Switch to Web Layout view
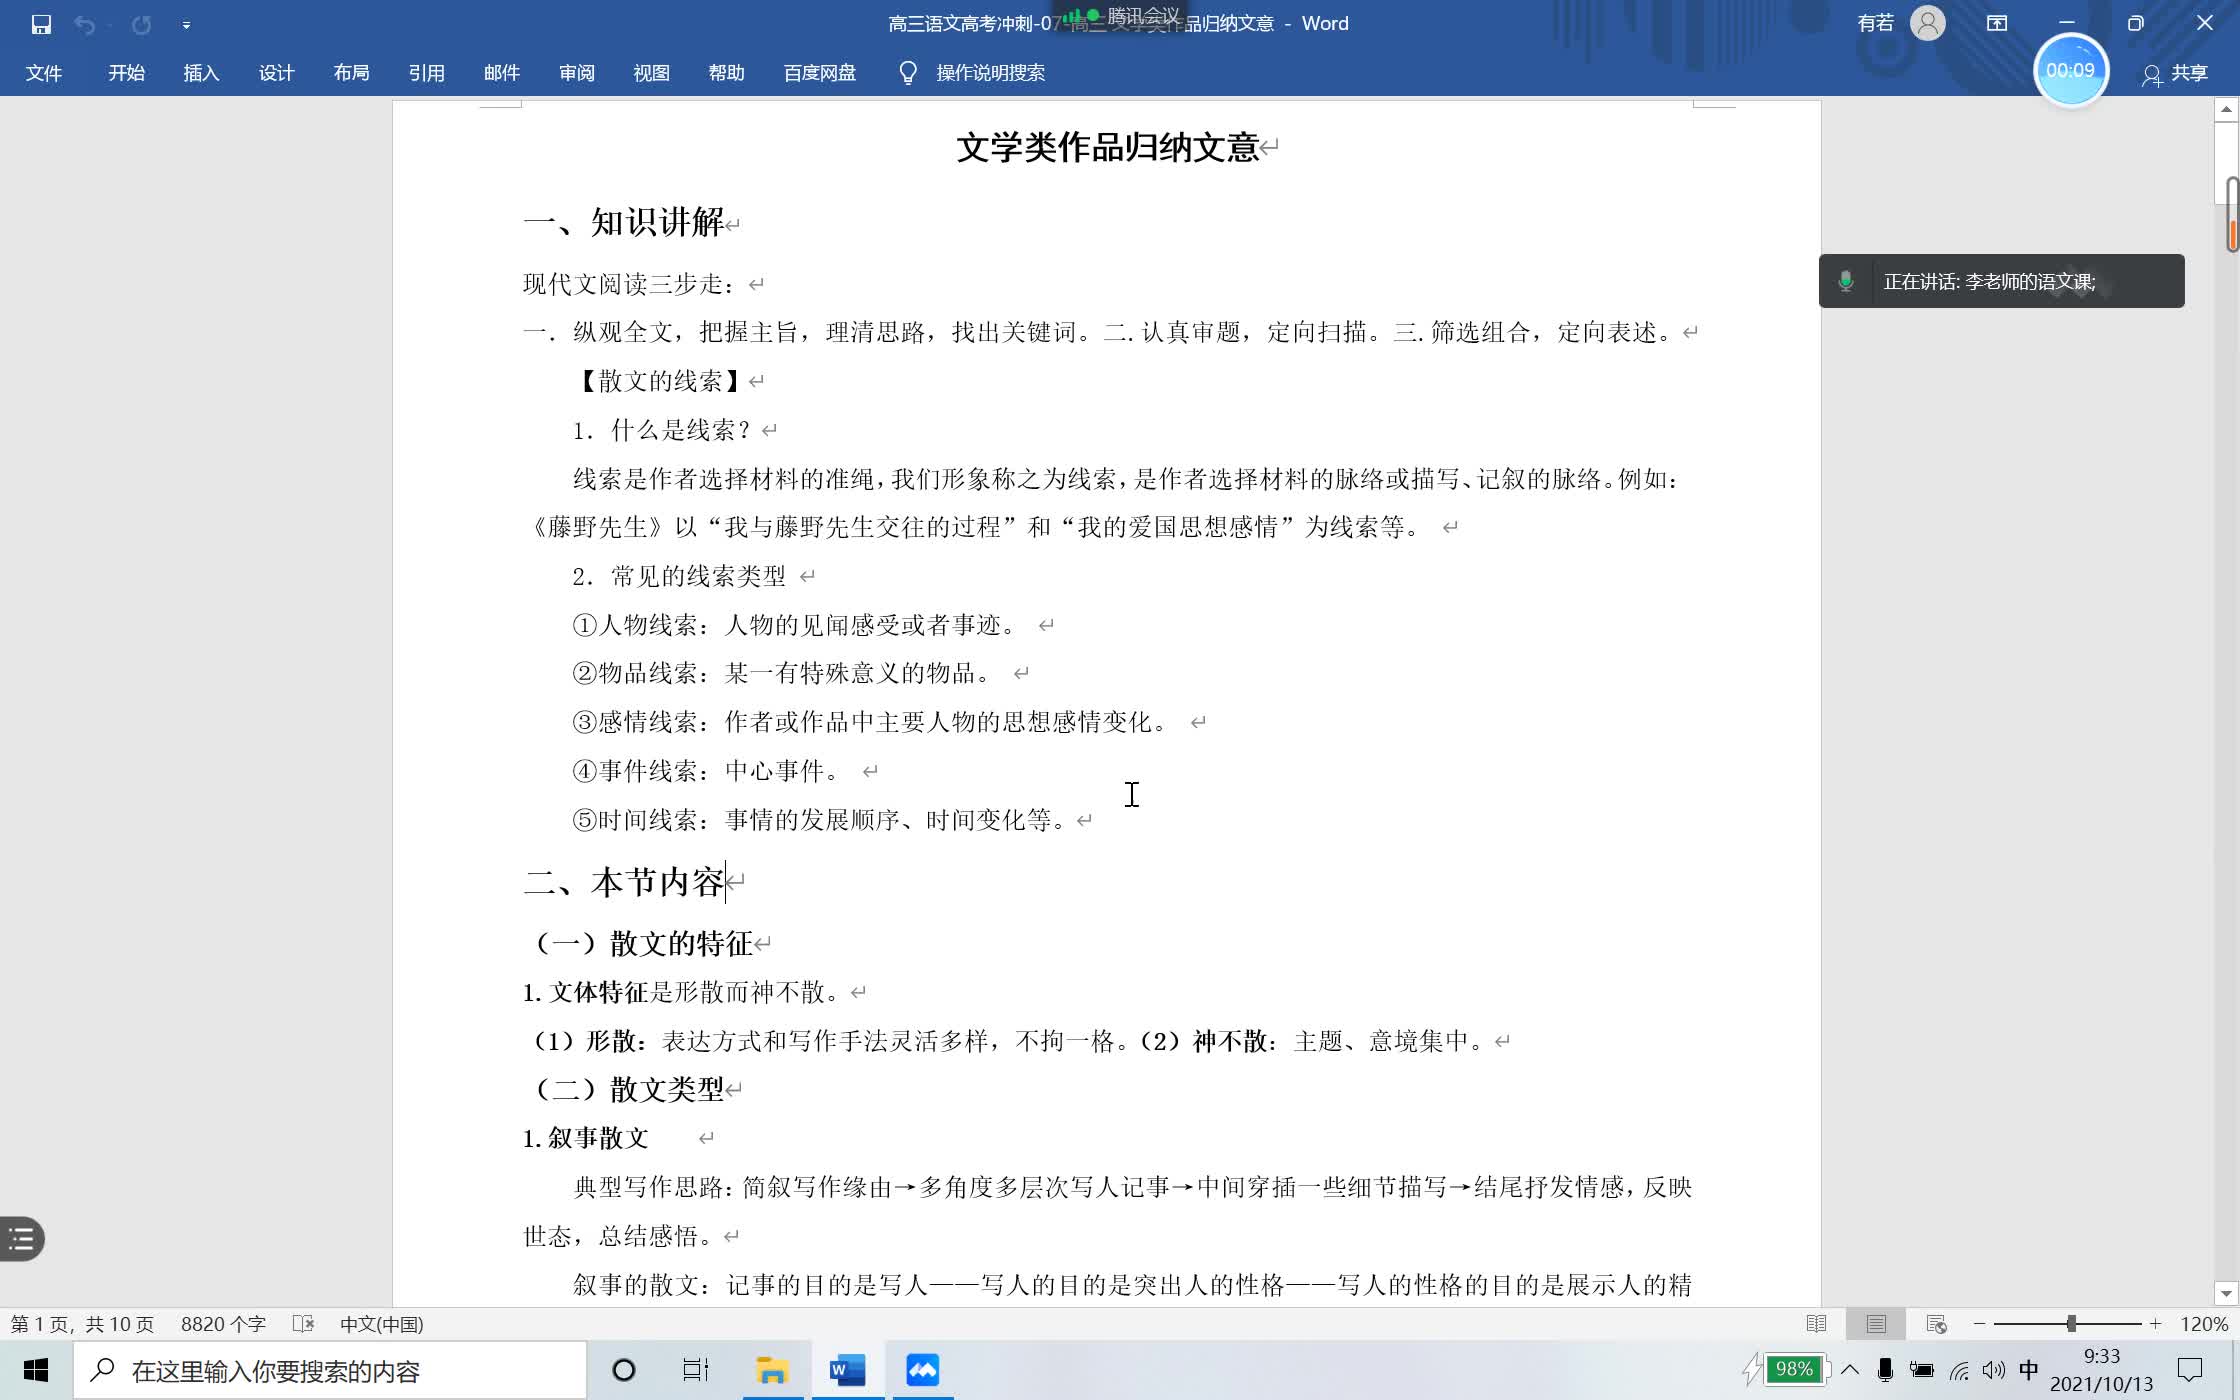This screenshot has width=2240, height=1400. coord(1936,1324)
